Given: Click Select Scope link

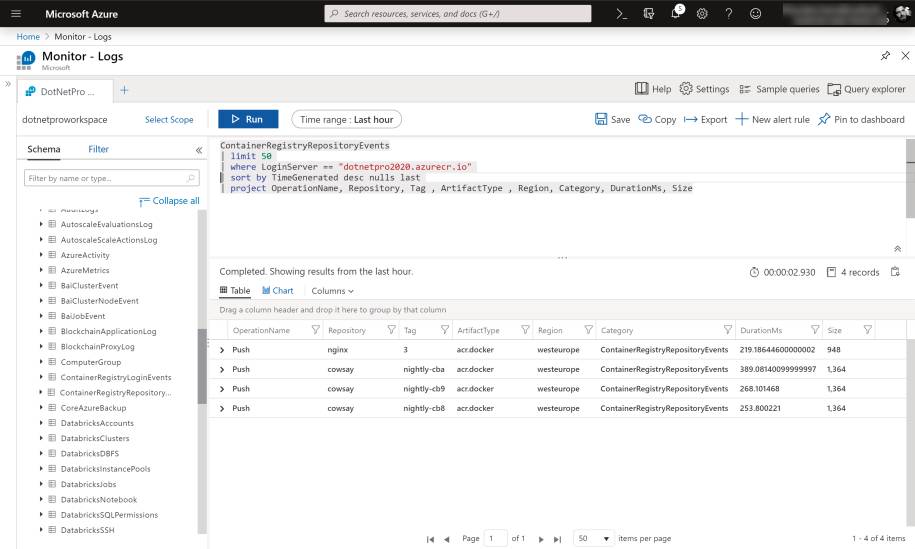Looking at the screenshot, I should pyautogui.click(x=169, y=119).
